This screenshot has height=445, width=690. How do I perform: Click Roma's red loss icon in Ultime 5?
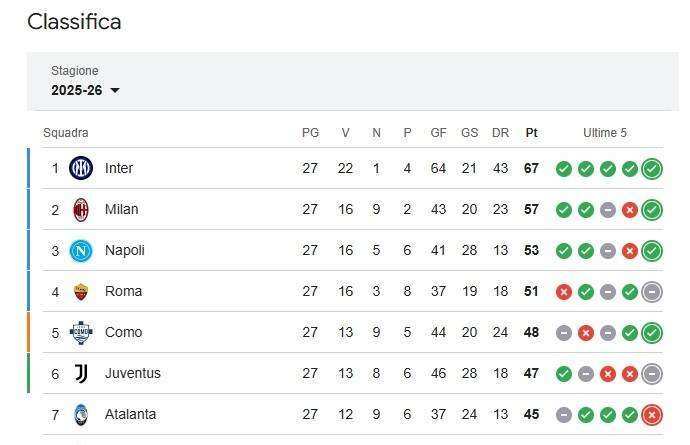point(564,291)
